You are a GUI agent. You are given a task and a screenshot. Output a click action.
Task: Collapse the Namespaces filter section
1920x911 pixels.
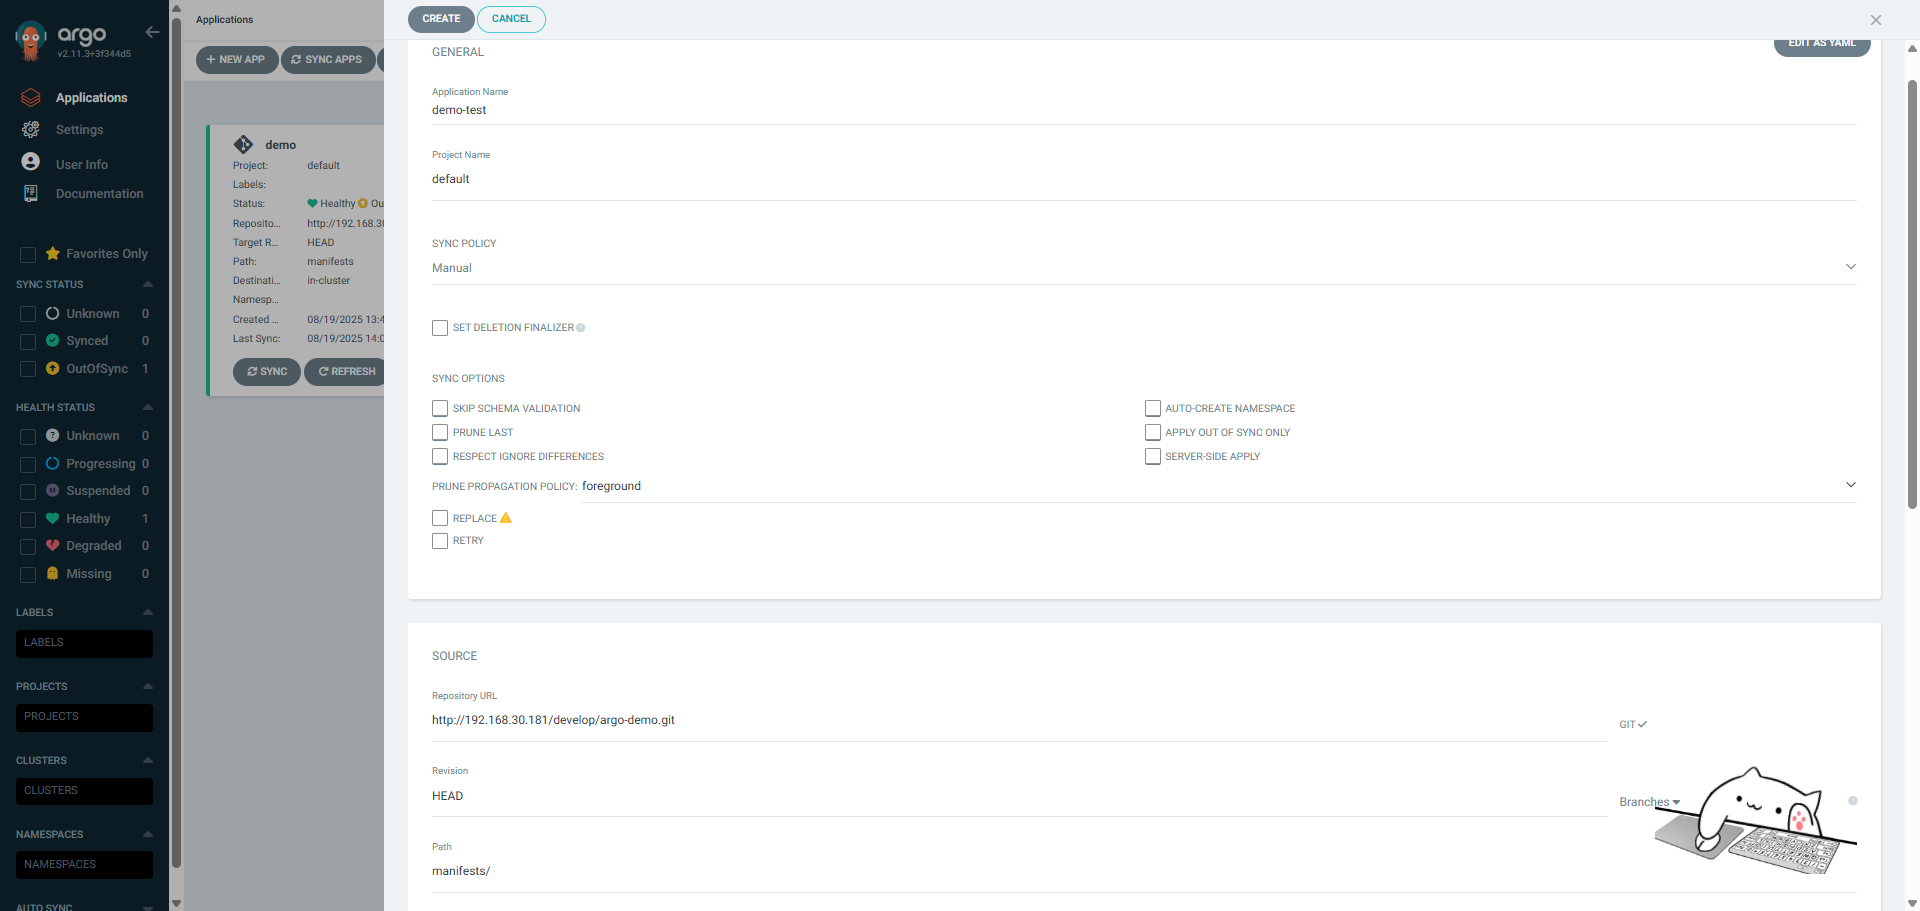(148, 834)
